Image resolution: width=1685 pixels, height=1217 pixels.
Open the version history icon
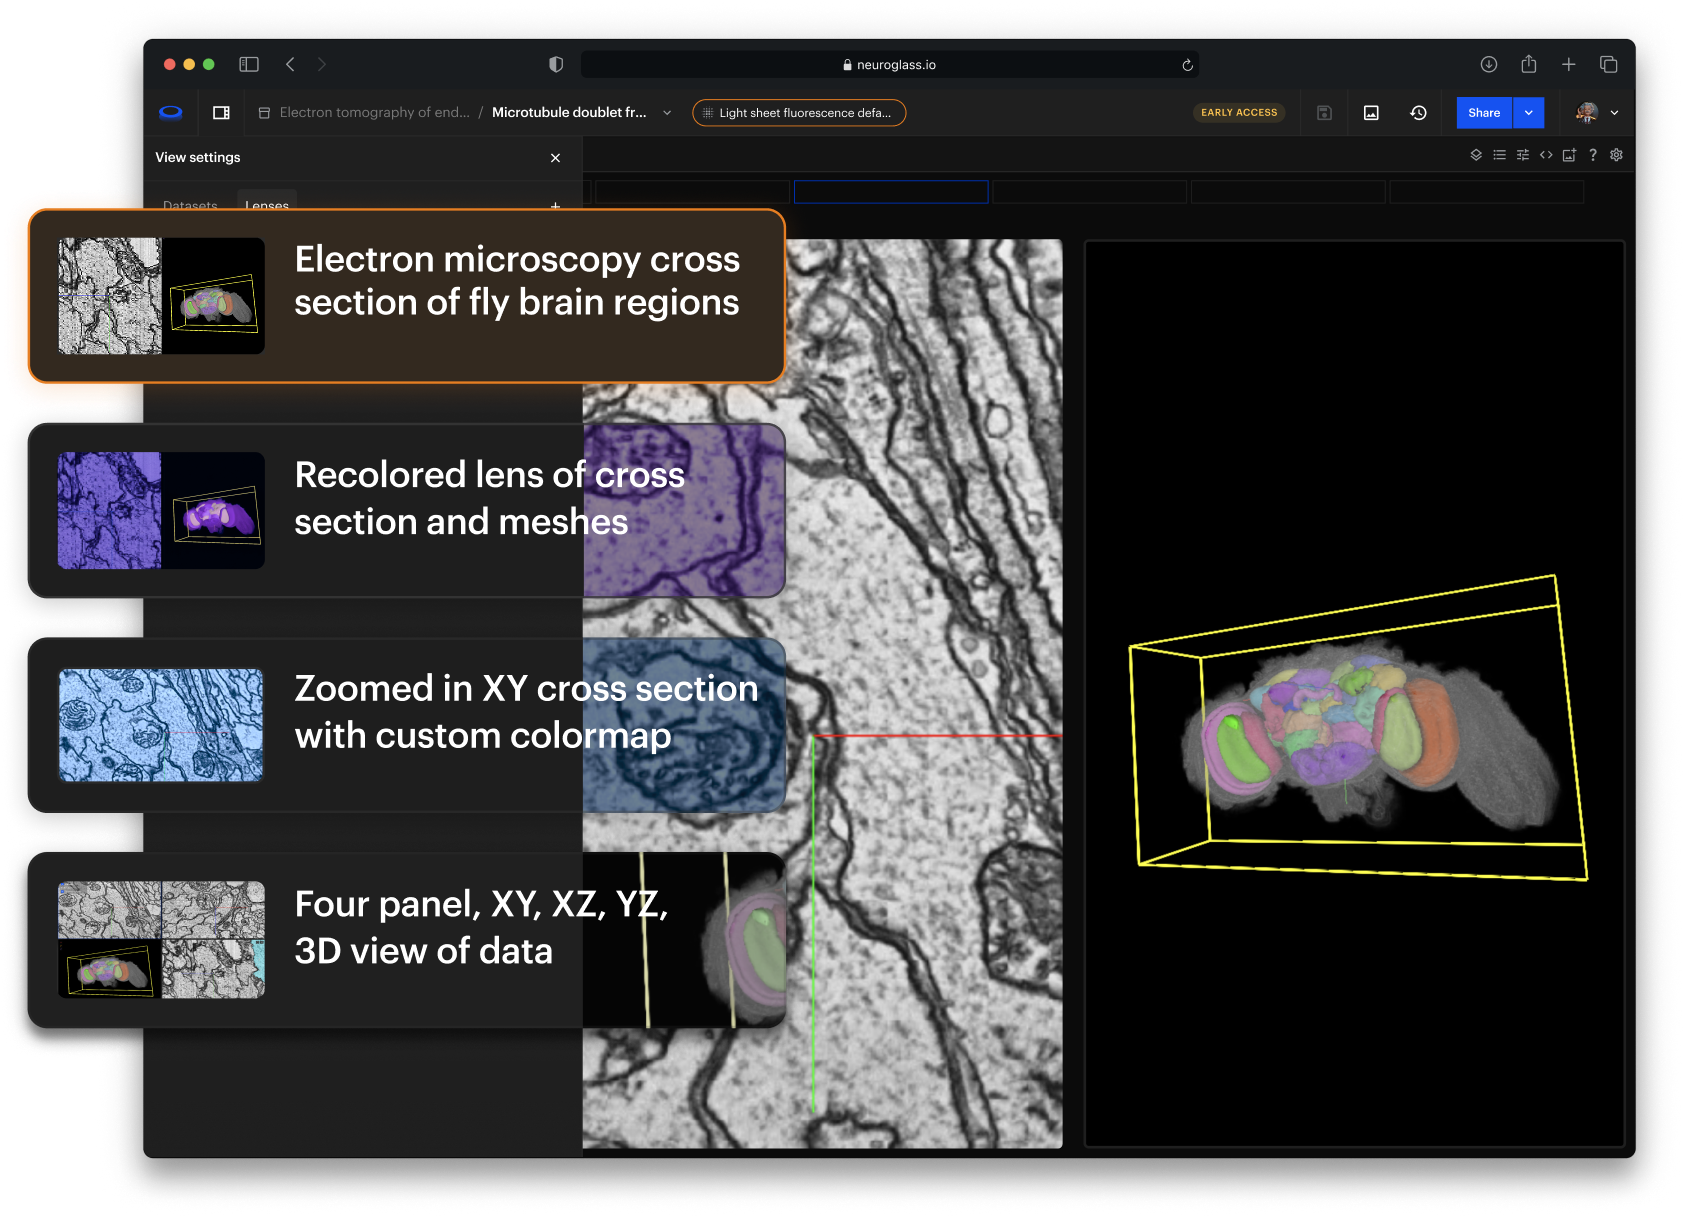pyautogui.click(x=1418, y=113)
